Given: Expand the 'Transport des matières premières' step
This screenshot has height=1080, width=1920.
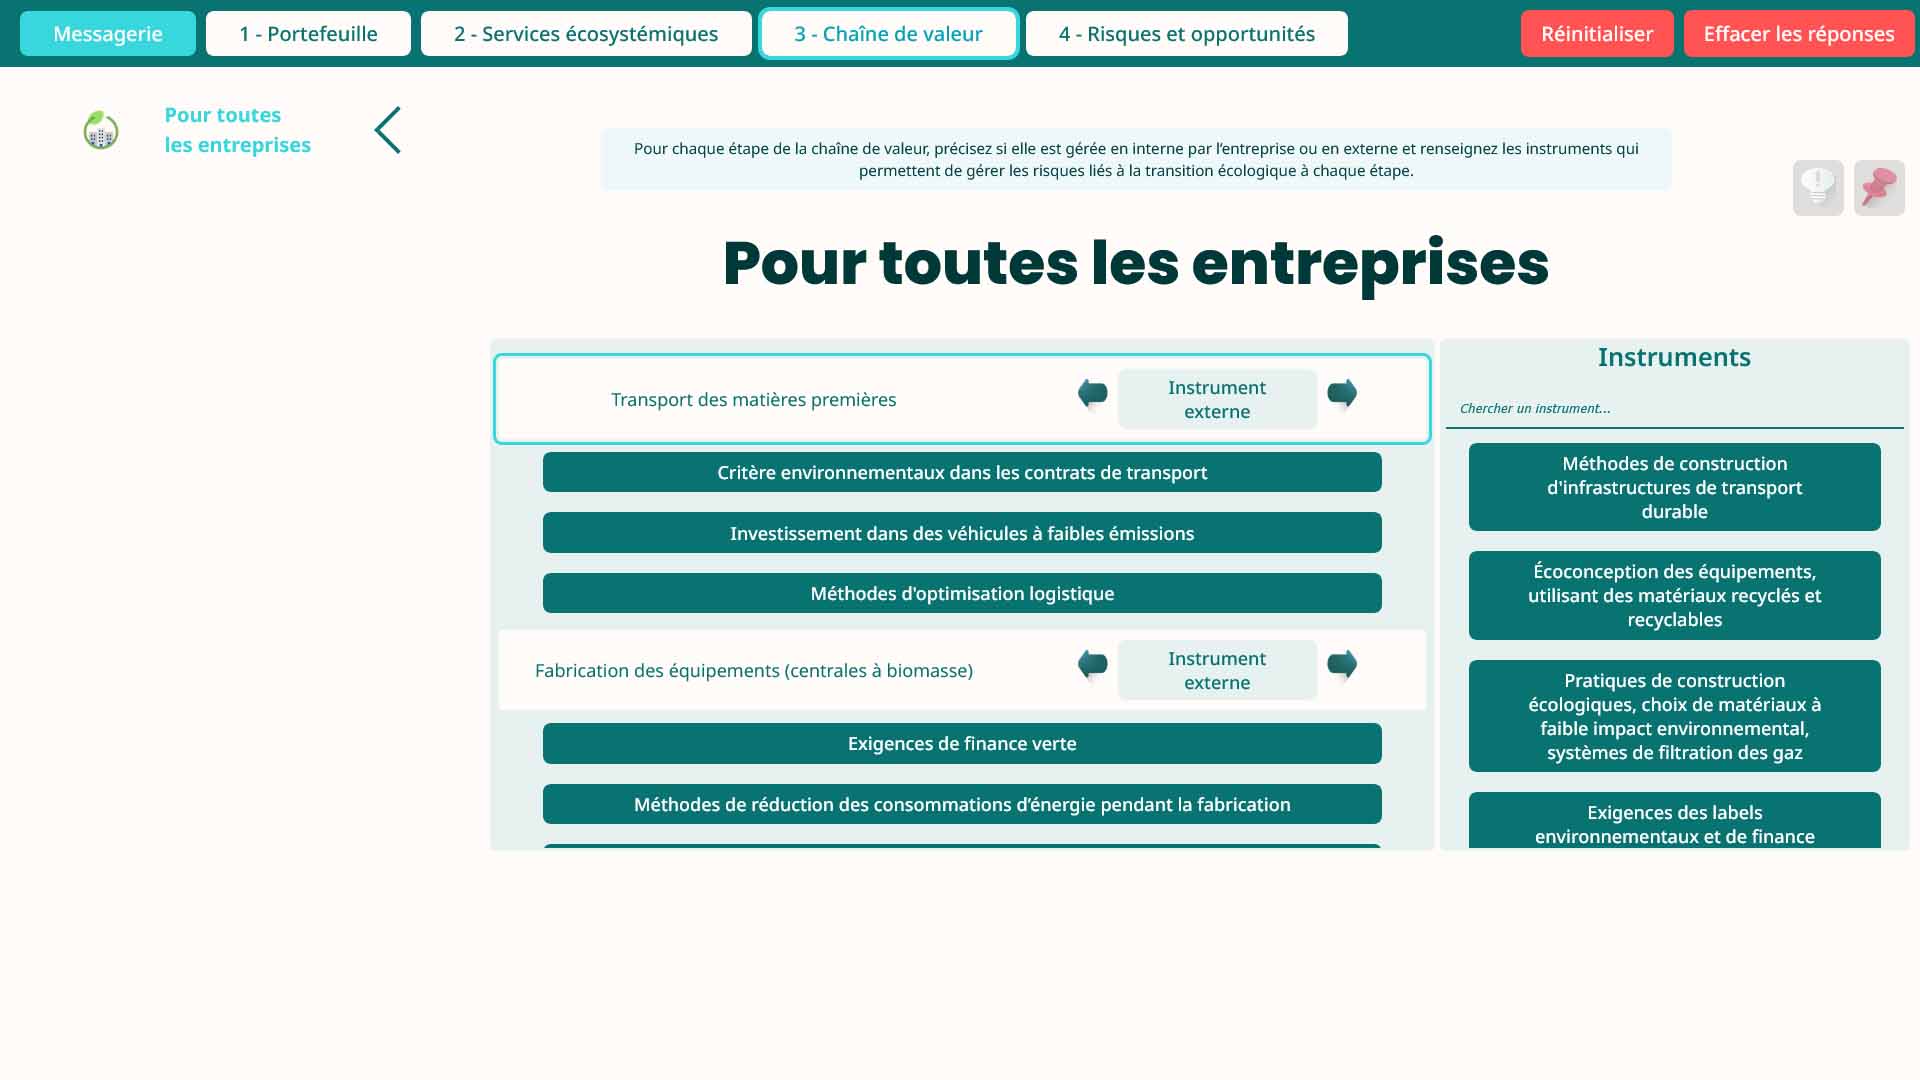Looking at the screenshot, I should click(x=754, y=399).
